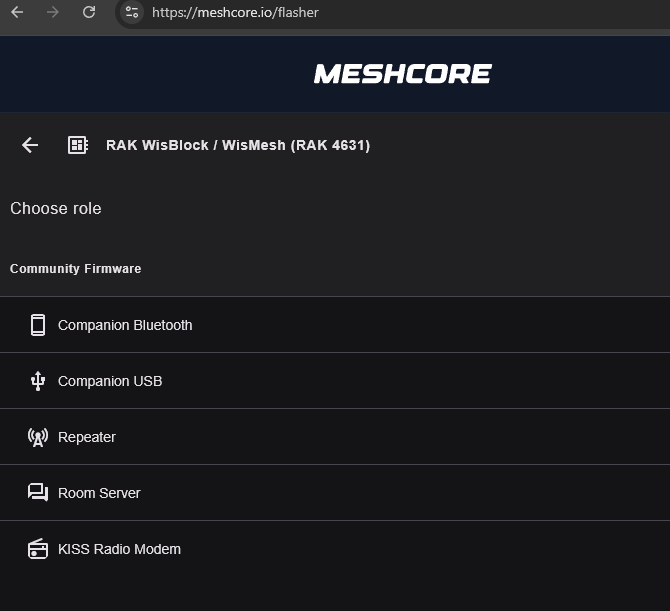Viewport: 670px width, 611px height.
Task: Click the browser back arrow
Action: point(17,12)
